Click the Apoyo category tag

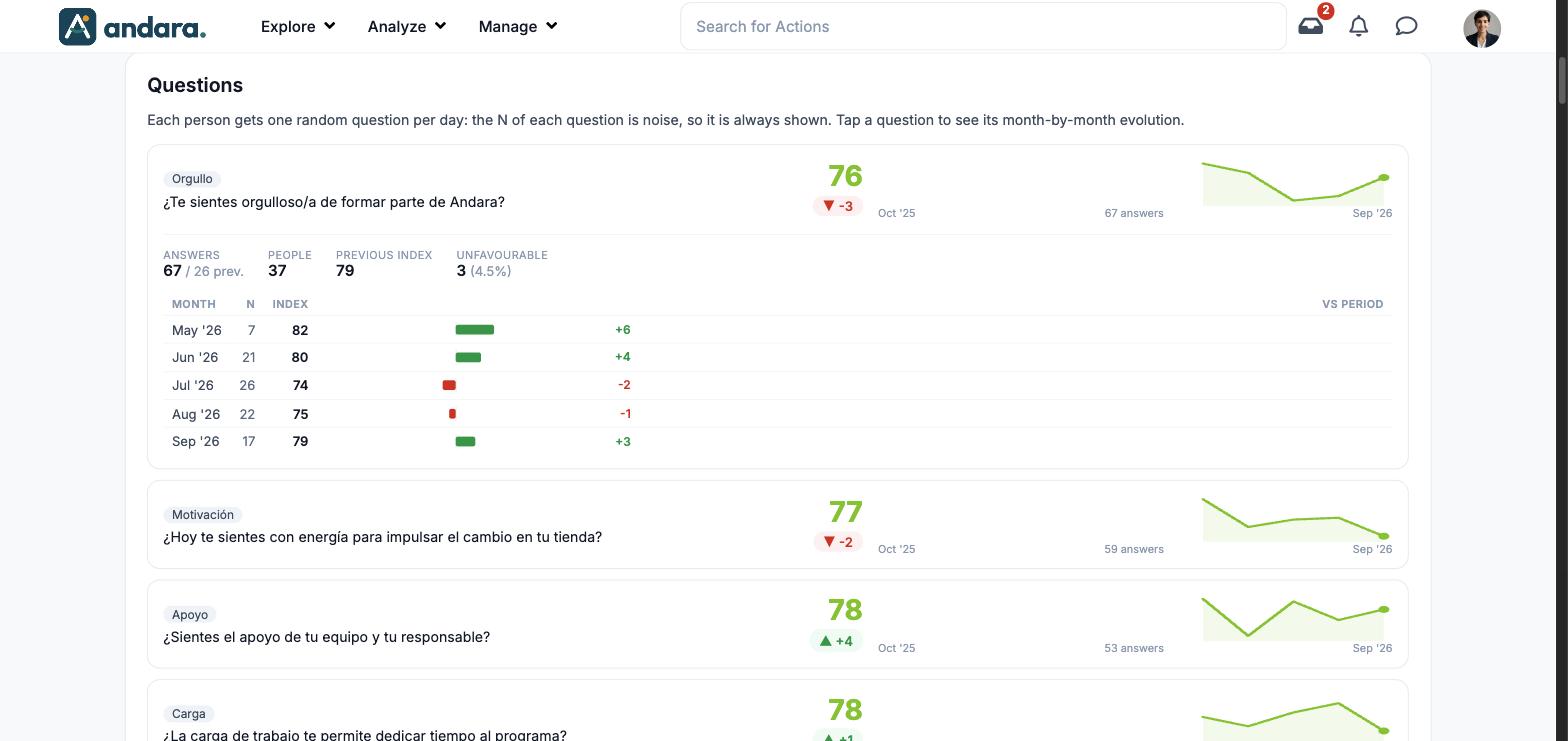[190, 615]
